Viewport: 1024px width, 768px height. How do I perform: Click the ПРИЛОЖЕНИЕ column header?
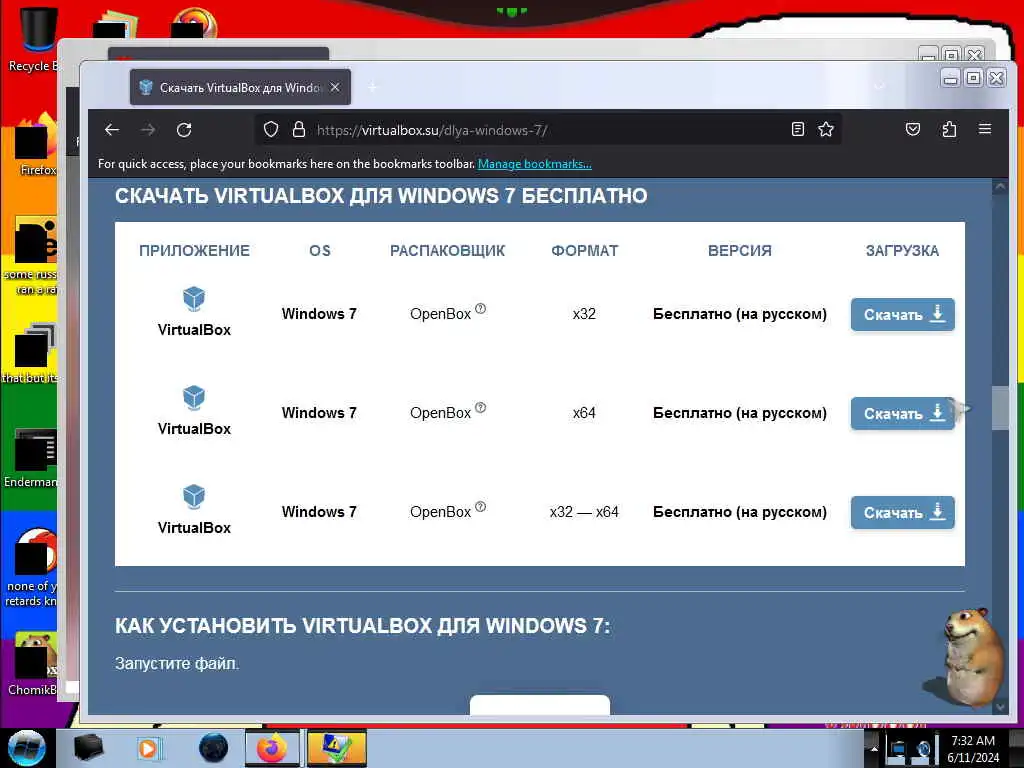pyautogui.click(x=195, y=251)
